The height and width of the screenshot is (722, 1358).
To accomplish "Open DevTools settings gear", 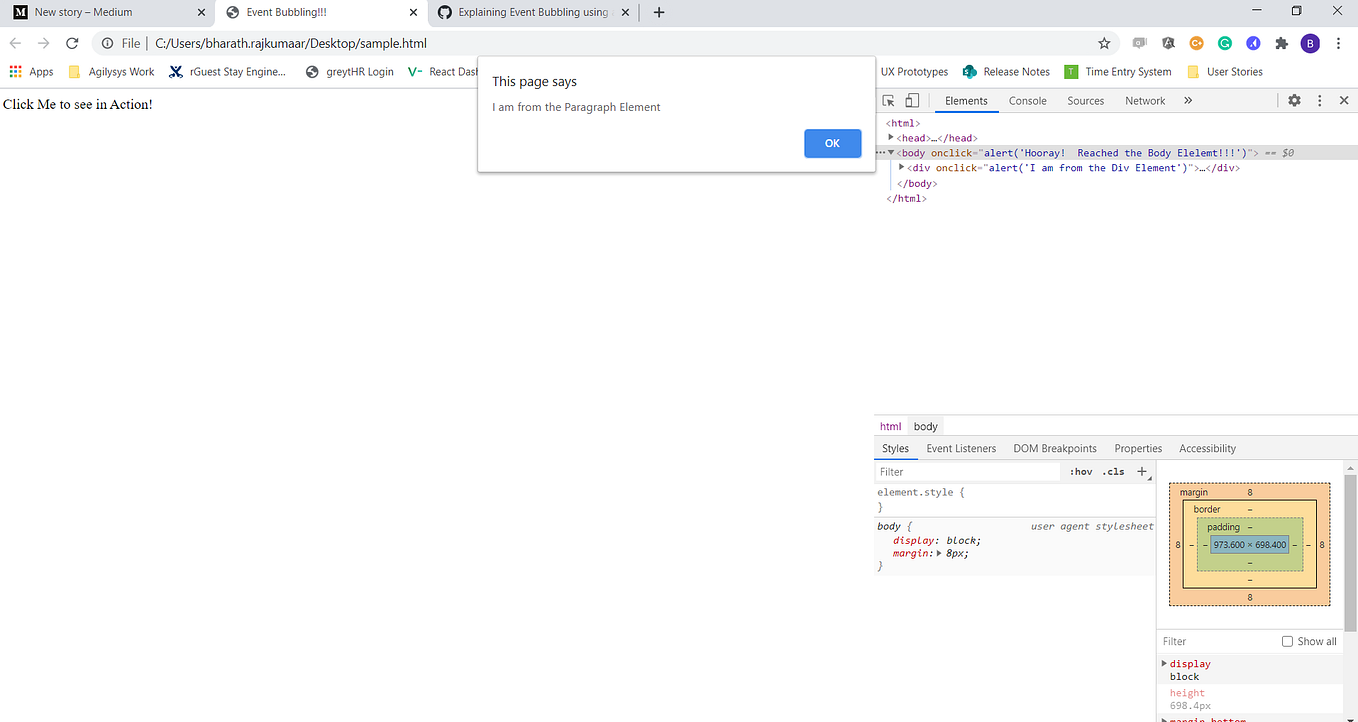I will [x=1296, y=100].
